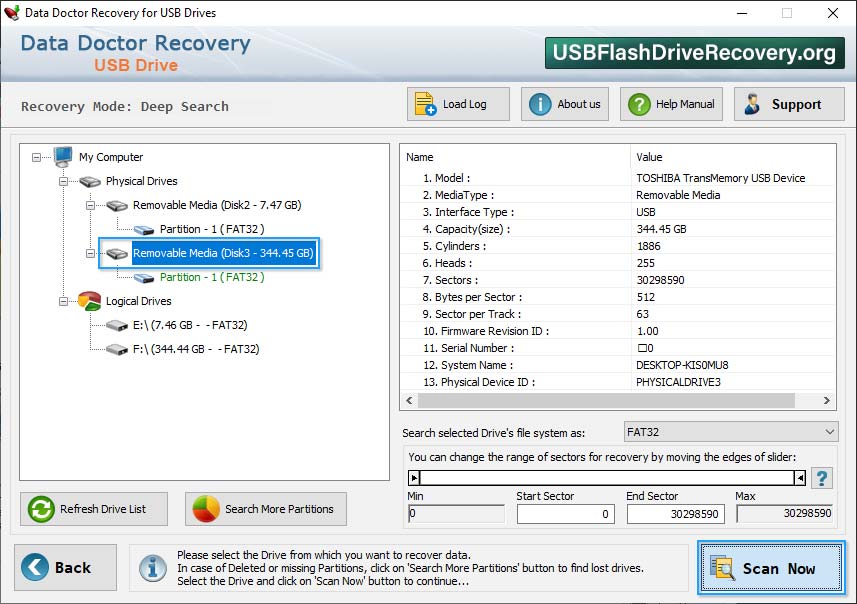This screenshot has width=857, height=604.
Task: Select Removable Media (Disk3 - 344.45 GB)
Action: click(x=223, y=253)
